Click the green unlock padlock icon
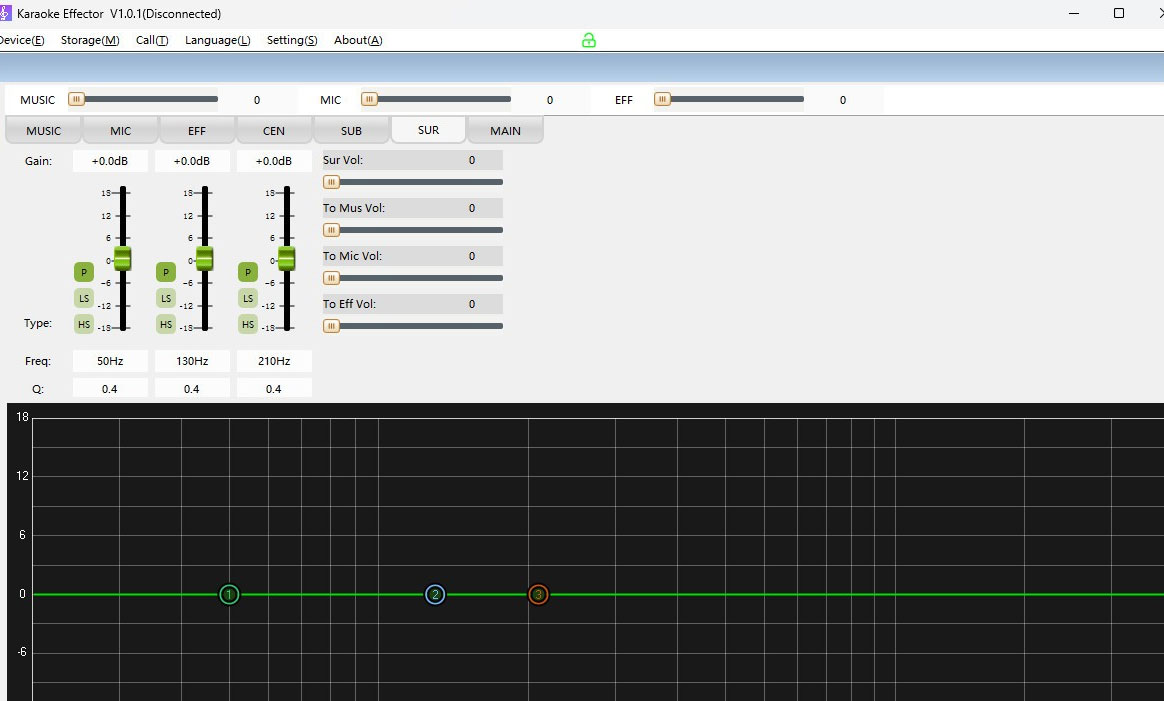Image resolution: width=1164 pixels, height=701 pixels. coord(589,40)
